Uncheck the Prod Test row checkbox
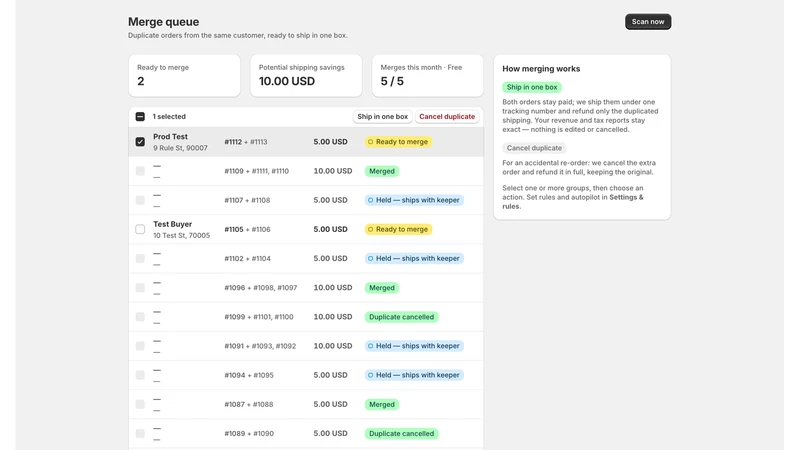Viewport: 800px width, 450px height. (140, 142)
